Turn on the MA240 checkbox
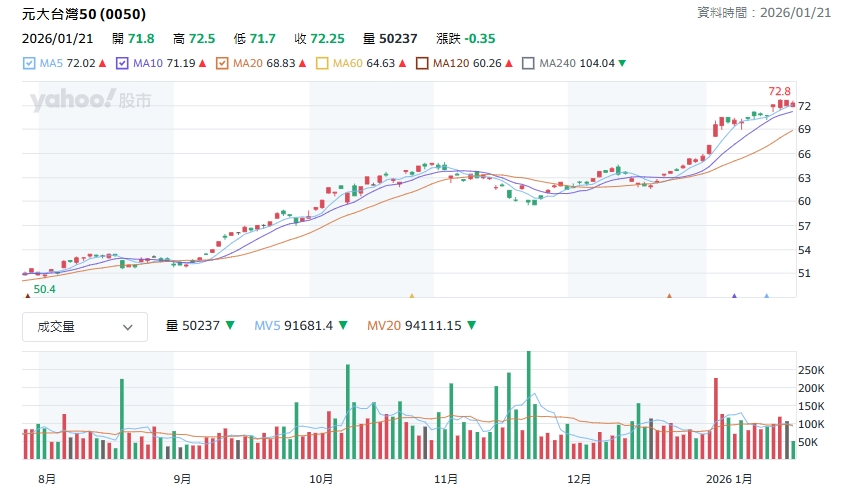 529,64
